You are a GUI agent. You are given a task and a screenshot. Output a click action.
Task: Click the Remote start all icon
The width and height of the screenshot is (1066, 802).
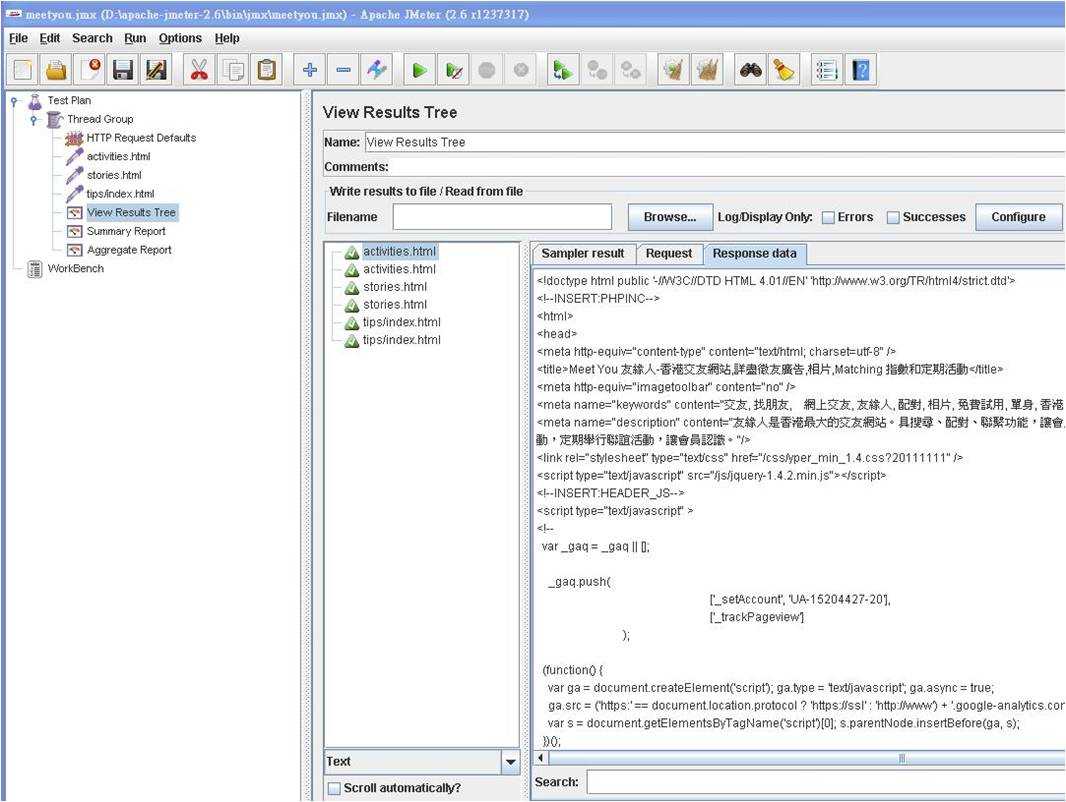[x=564, y=70]
